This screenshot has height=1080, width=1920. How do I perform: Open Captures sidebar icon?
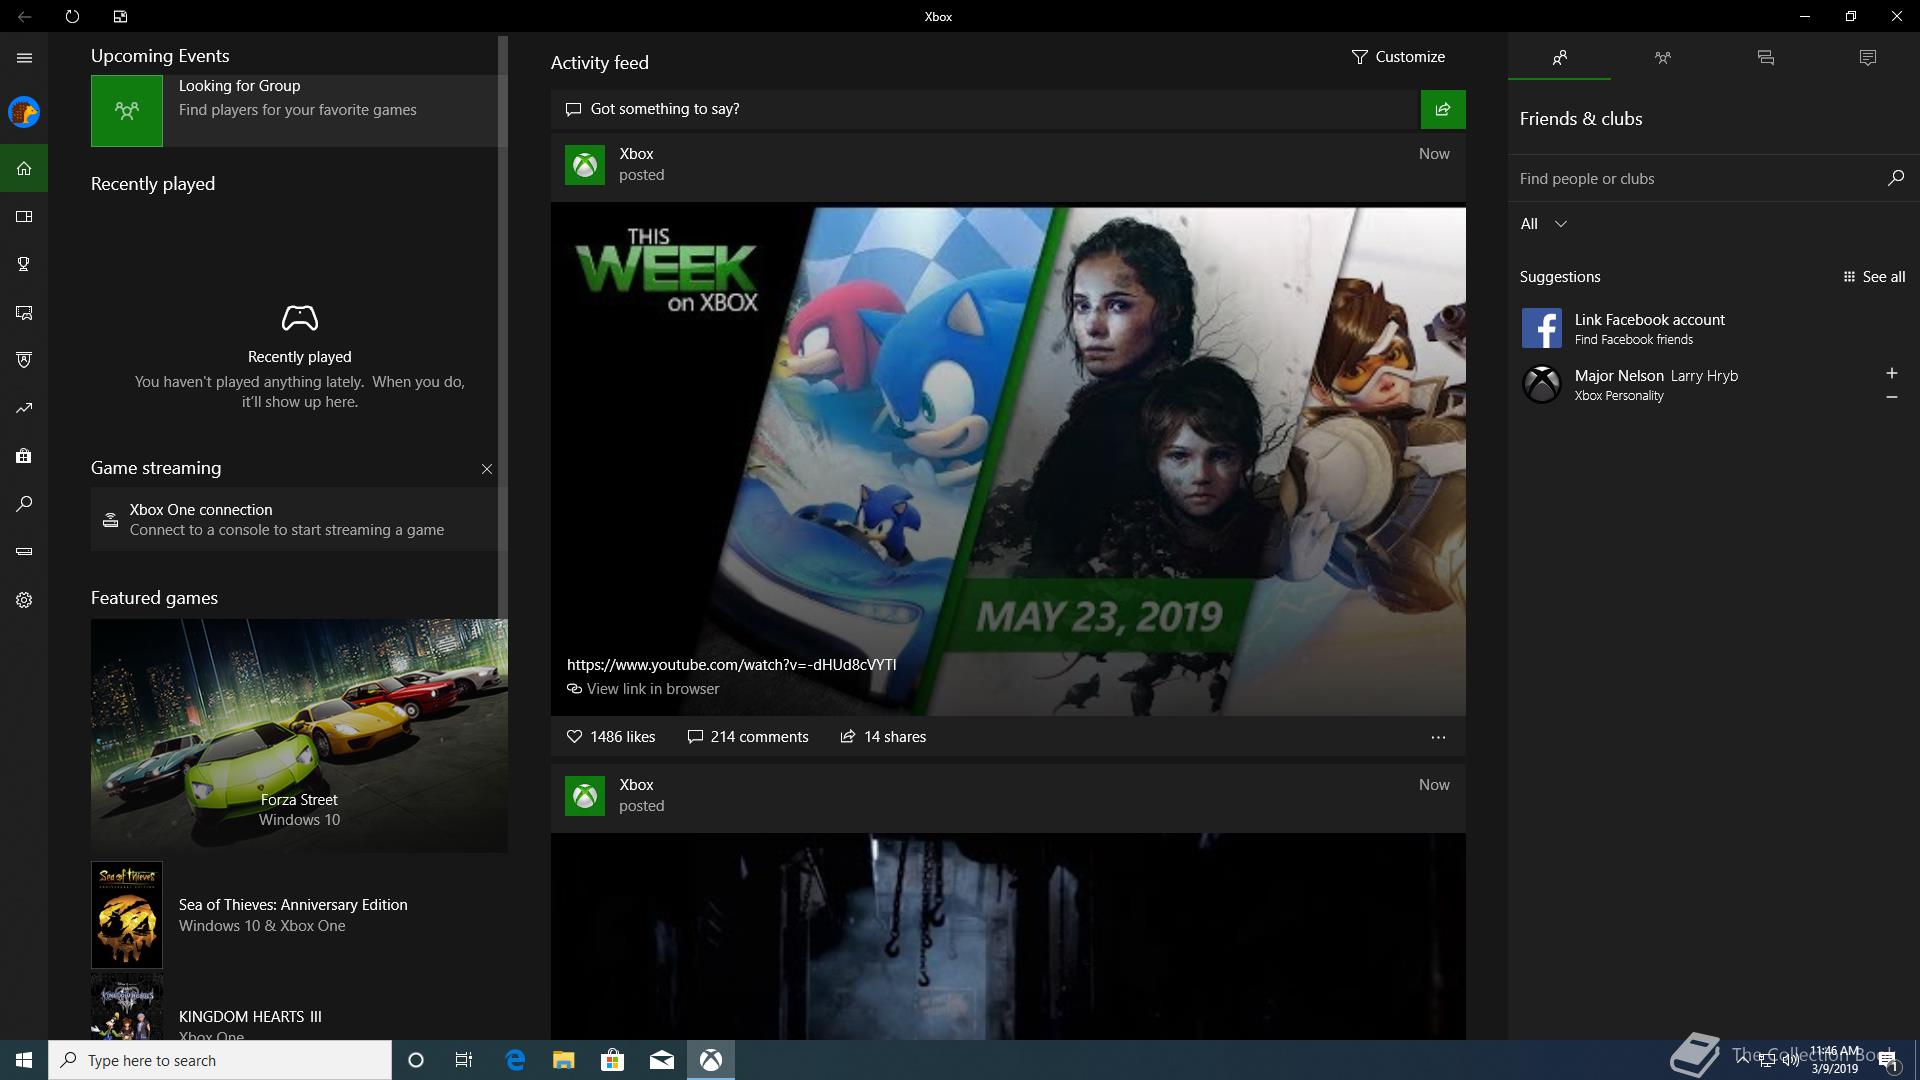click(24, 312)
